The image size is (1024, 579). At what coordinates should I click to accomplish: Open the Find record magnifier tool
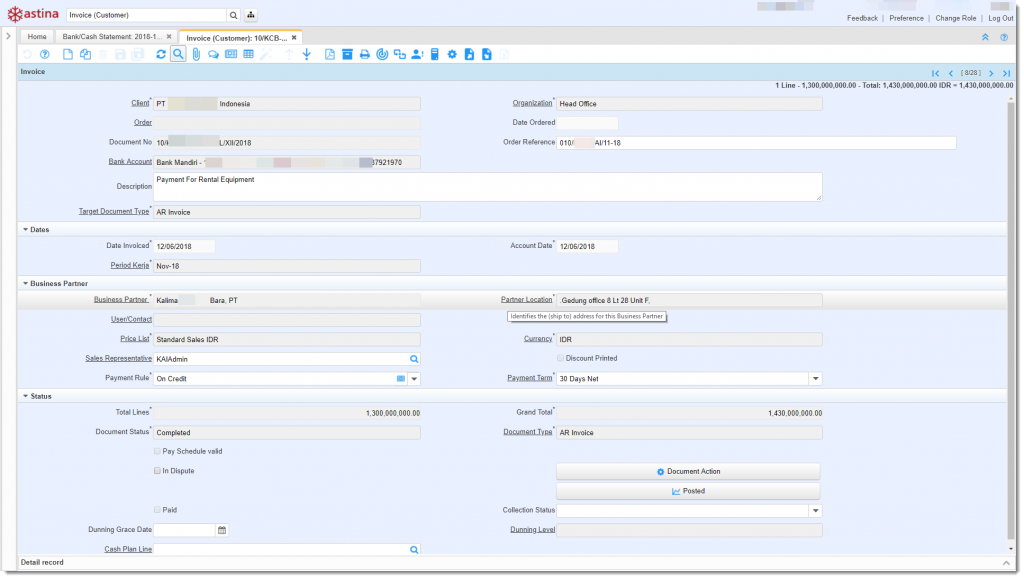pos(178,54)
